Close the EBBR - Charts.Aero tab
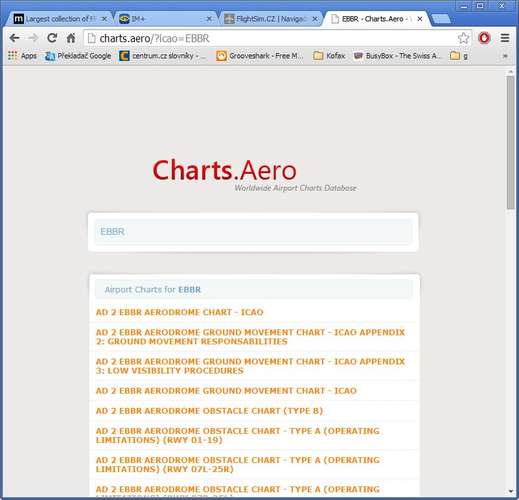Image resolution: width=519 pixels, height=500 pixels. click(x=420, y=19)
